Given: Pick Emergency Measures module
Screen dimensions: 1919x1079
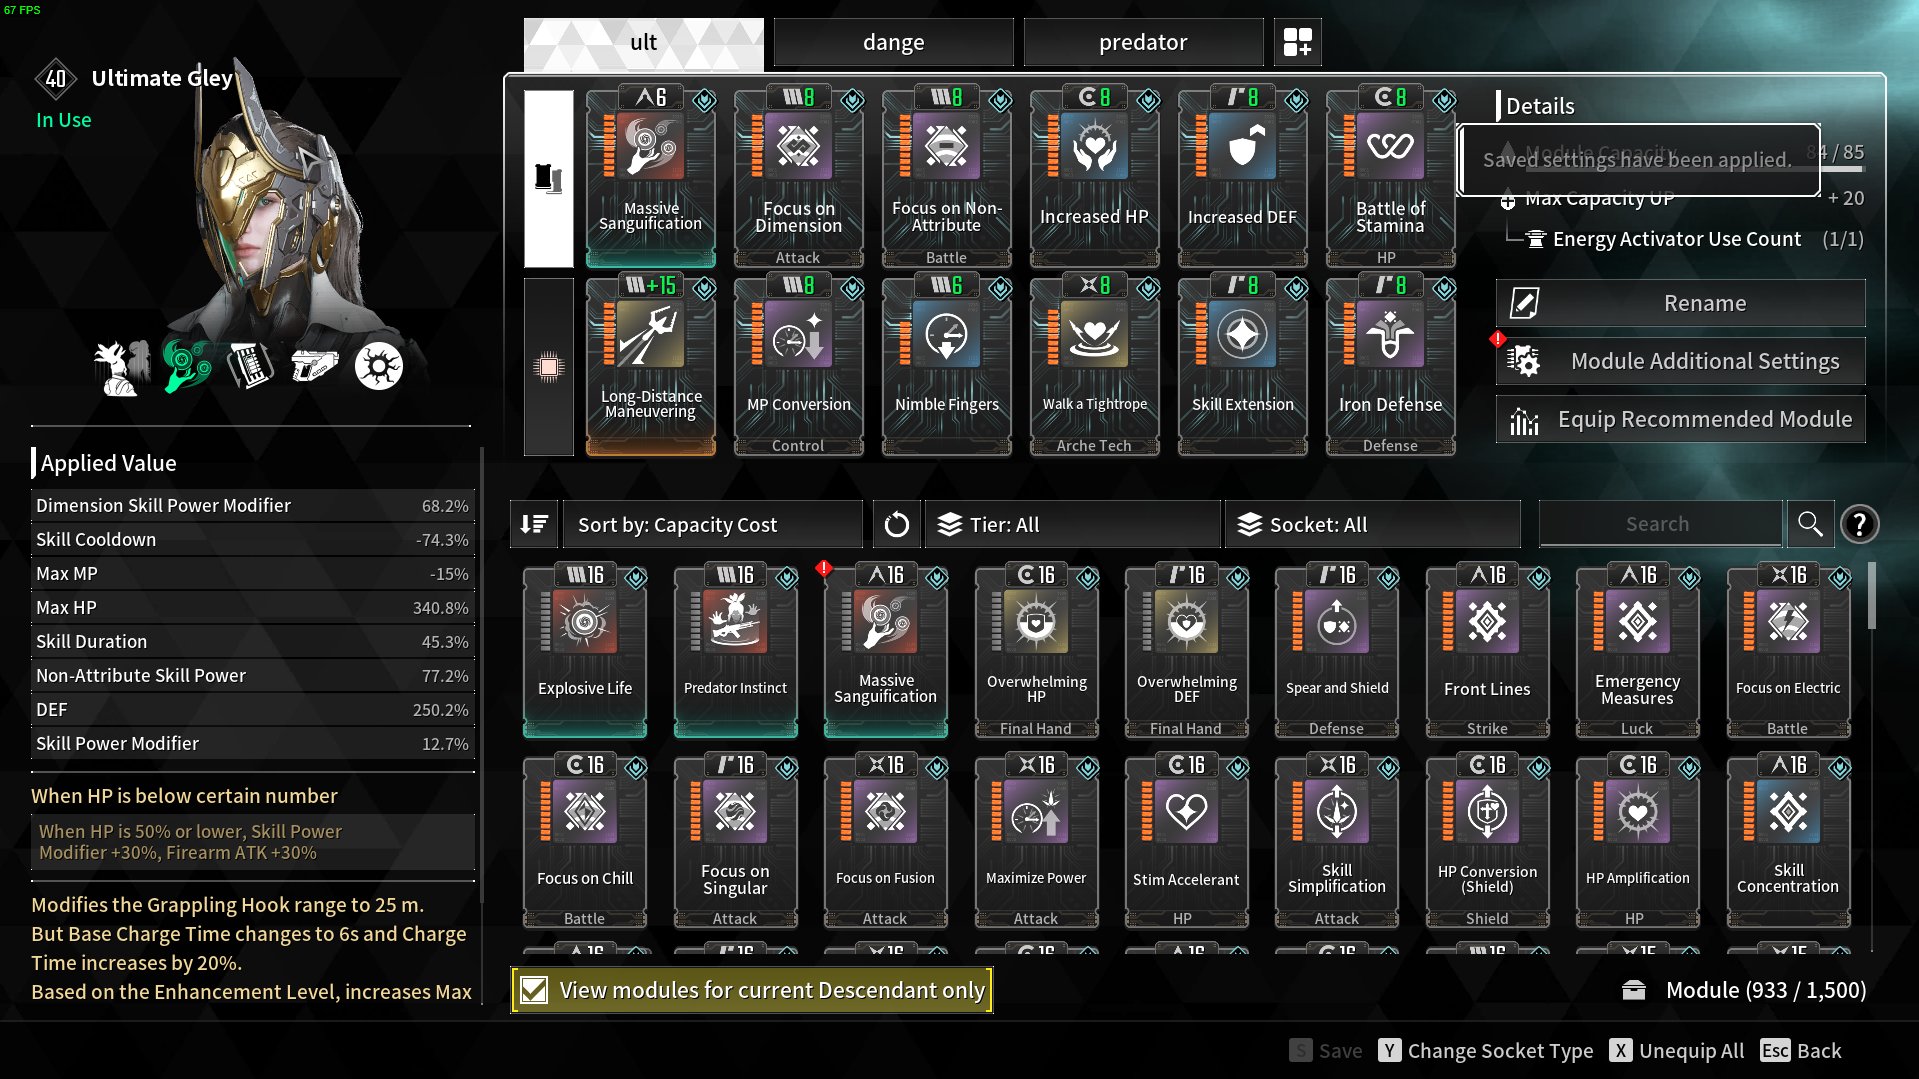Looking at the screenshot, I should tap(1638, 651).
